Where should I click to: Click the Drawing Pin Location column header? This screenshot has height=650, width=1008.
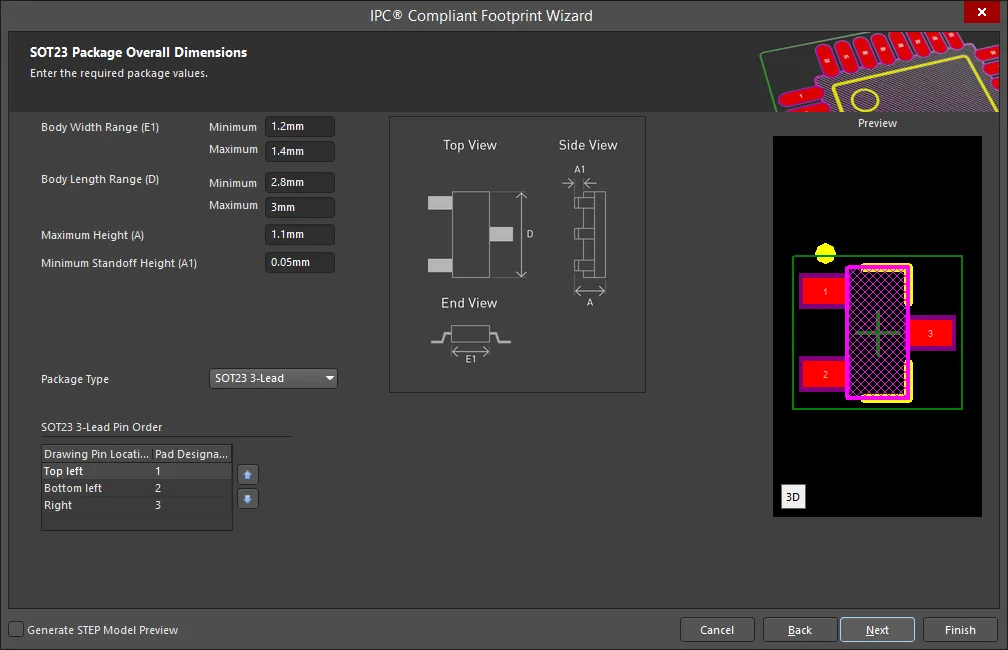(96, 454)
